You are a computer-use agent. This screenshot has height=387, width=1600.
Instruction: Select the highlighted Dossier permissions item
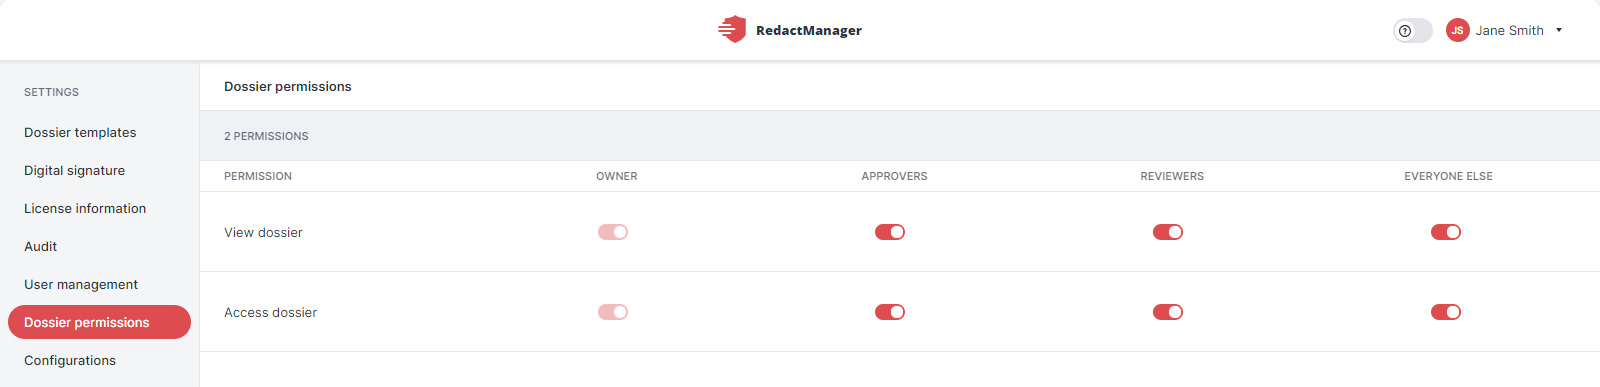pos(99,322)
